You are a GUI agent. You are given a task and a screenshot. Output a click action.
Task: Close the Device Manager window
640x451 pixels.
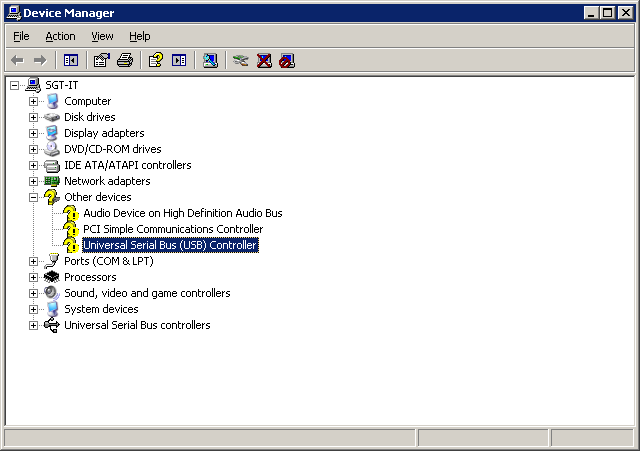[x=625, y=13]
